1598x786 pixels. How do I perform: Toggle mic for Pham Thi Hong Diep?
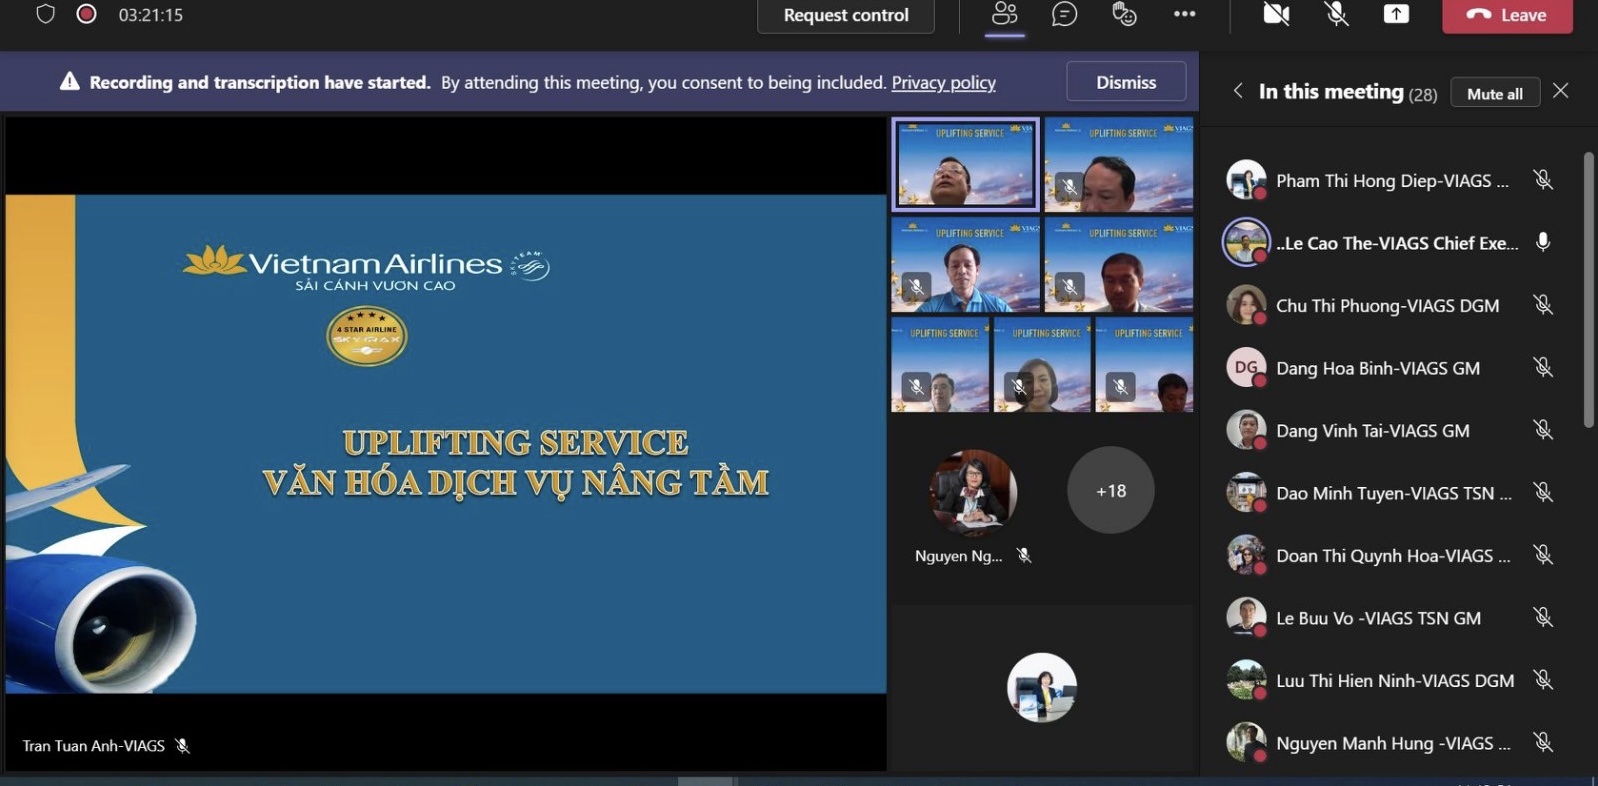[1543, 180]
